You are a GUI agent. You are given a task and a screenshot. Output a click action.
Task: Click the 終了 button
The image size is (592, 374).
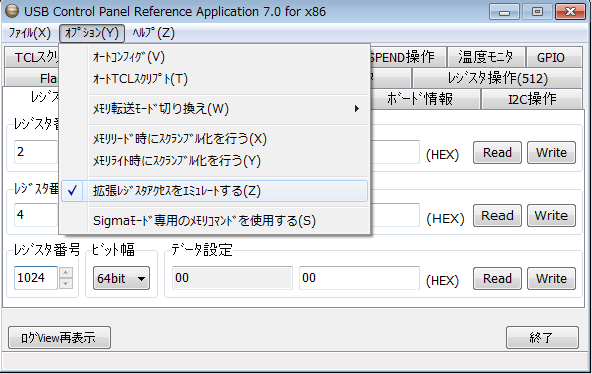[x=542, y=338]
